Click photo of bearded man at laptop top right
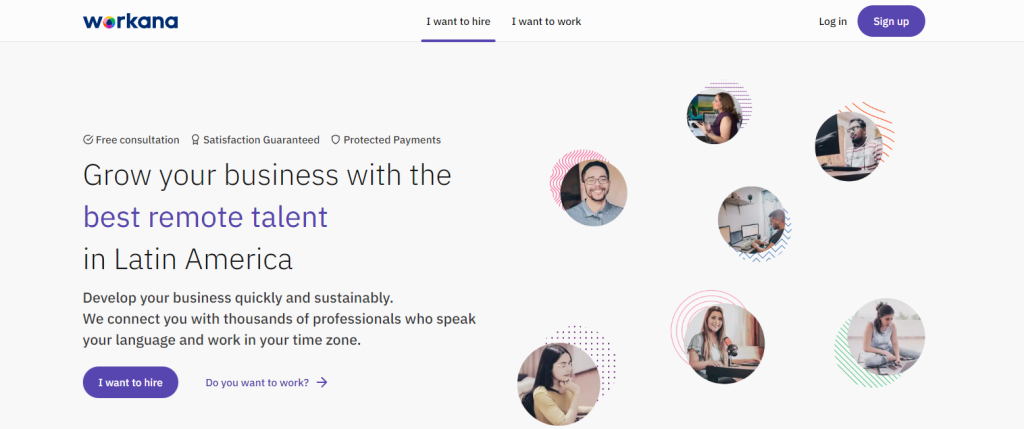 pos(848,145)
